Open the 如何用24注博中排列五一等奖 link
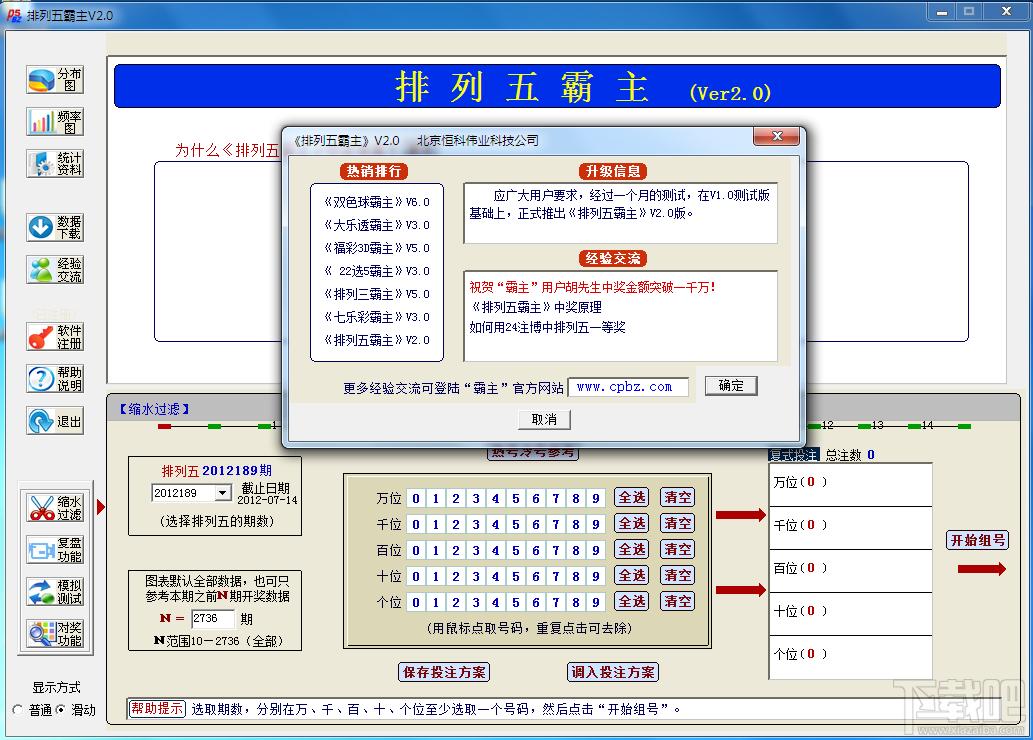The width and height of the screenshot is (1033, 740). [x=547, y=327]
